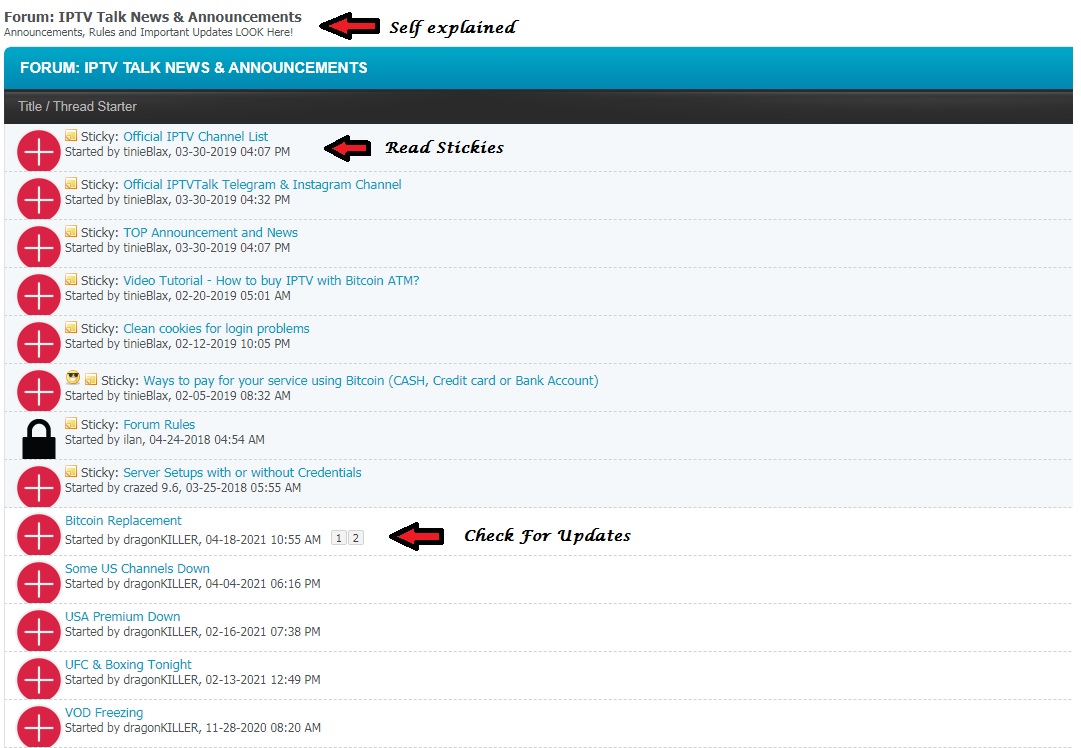Open the Bitcoin Replacement thread
The image size is (1081, 748).
coord(123,520)
